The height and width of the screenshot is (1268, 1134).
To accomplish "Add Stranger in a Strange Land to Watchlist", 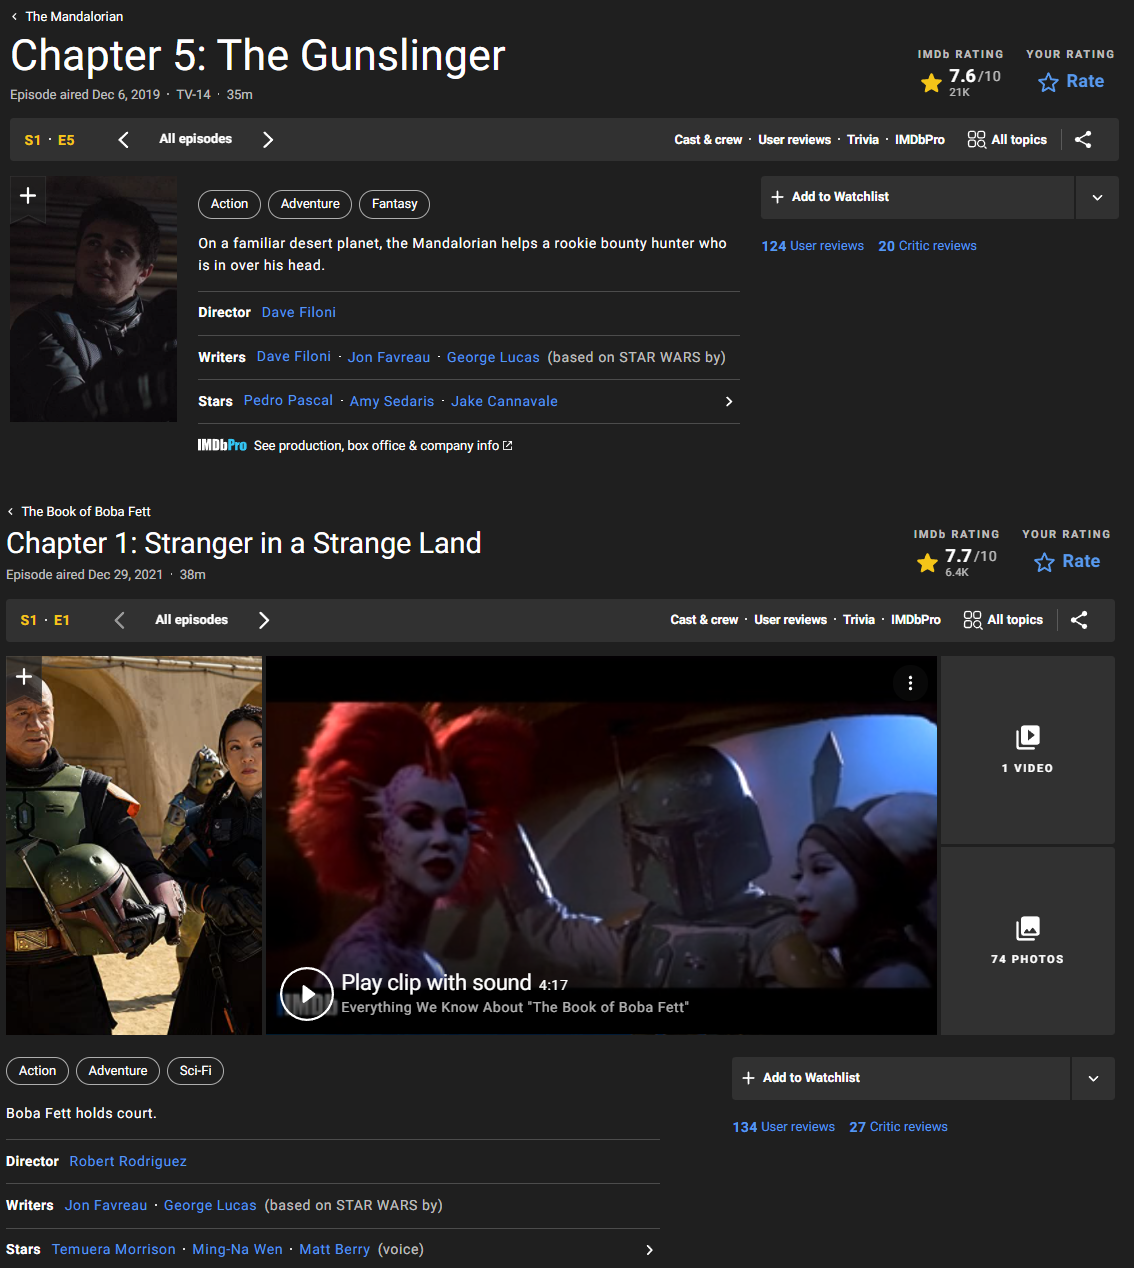I will 900,1079.
